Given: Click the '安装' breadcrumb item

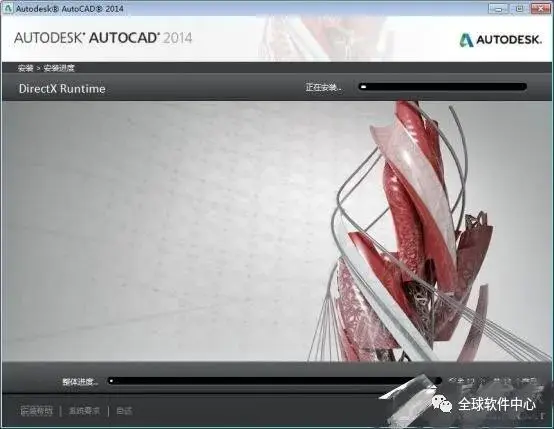Looking at the screenshot, I should point(25,68).
